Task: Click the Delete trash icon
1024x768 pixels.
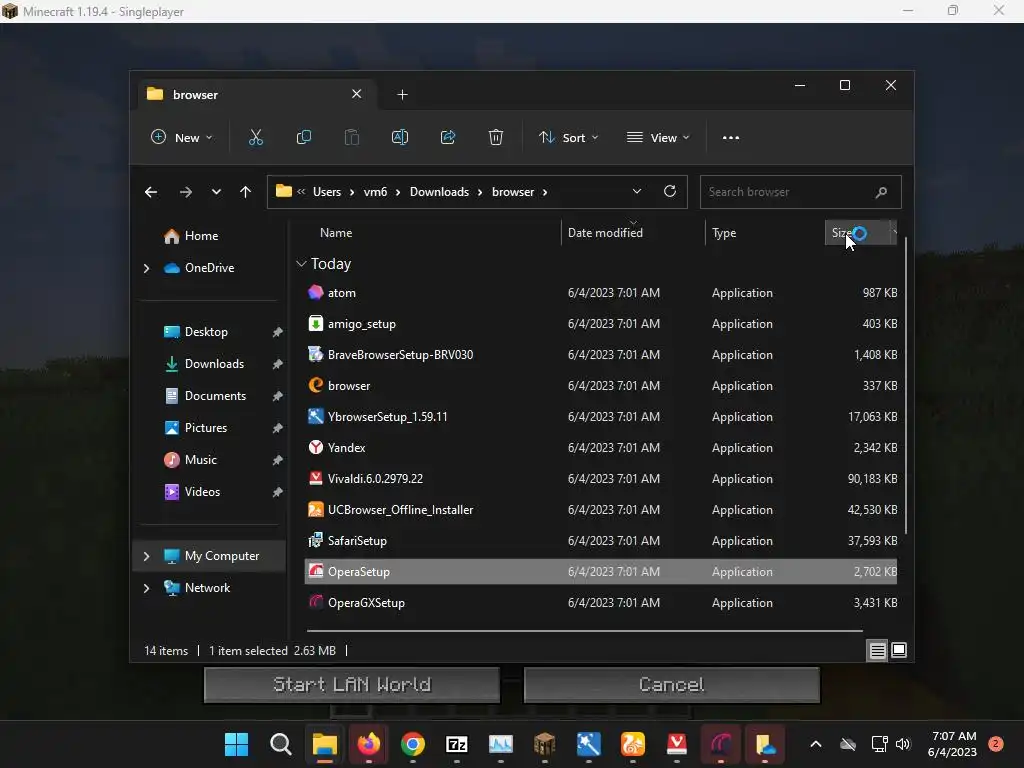Action: pos(496,138)
